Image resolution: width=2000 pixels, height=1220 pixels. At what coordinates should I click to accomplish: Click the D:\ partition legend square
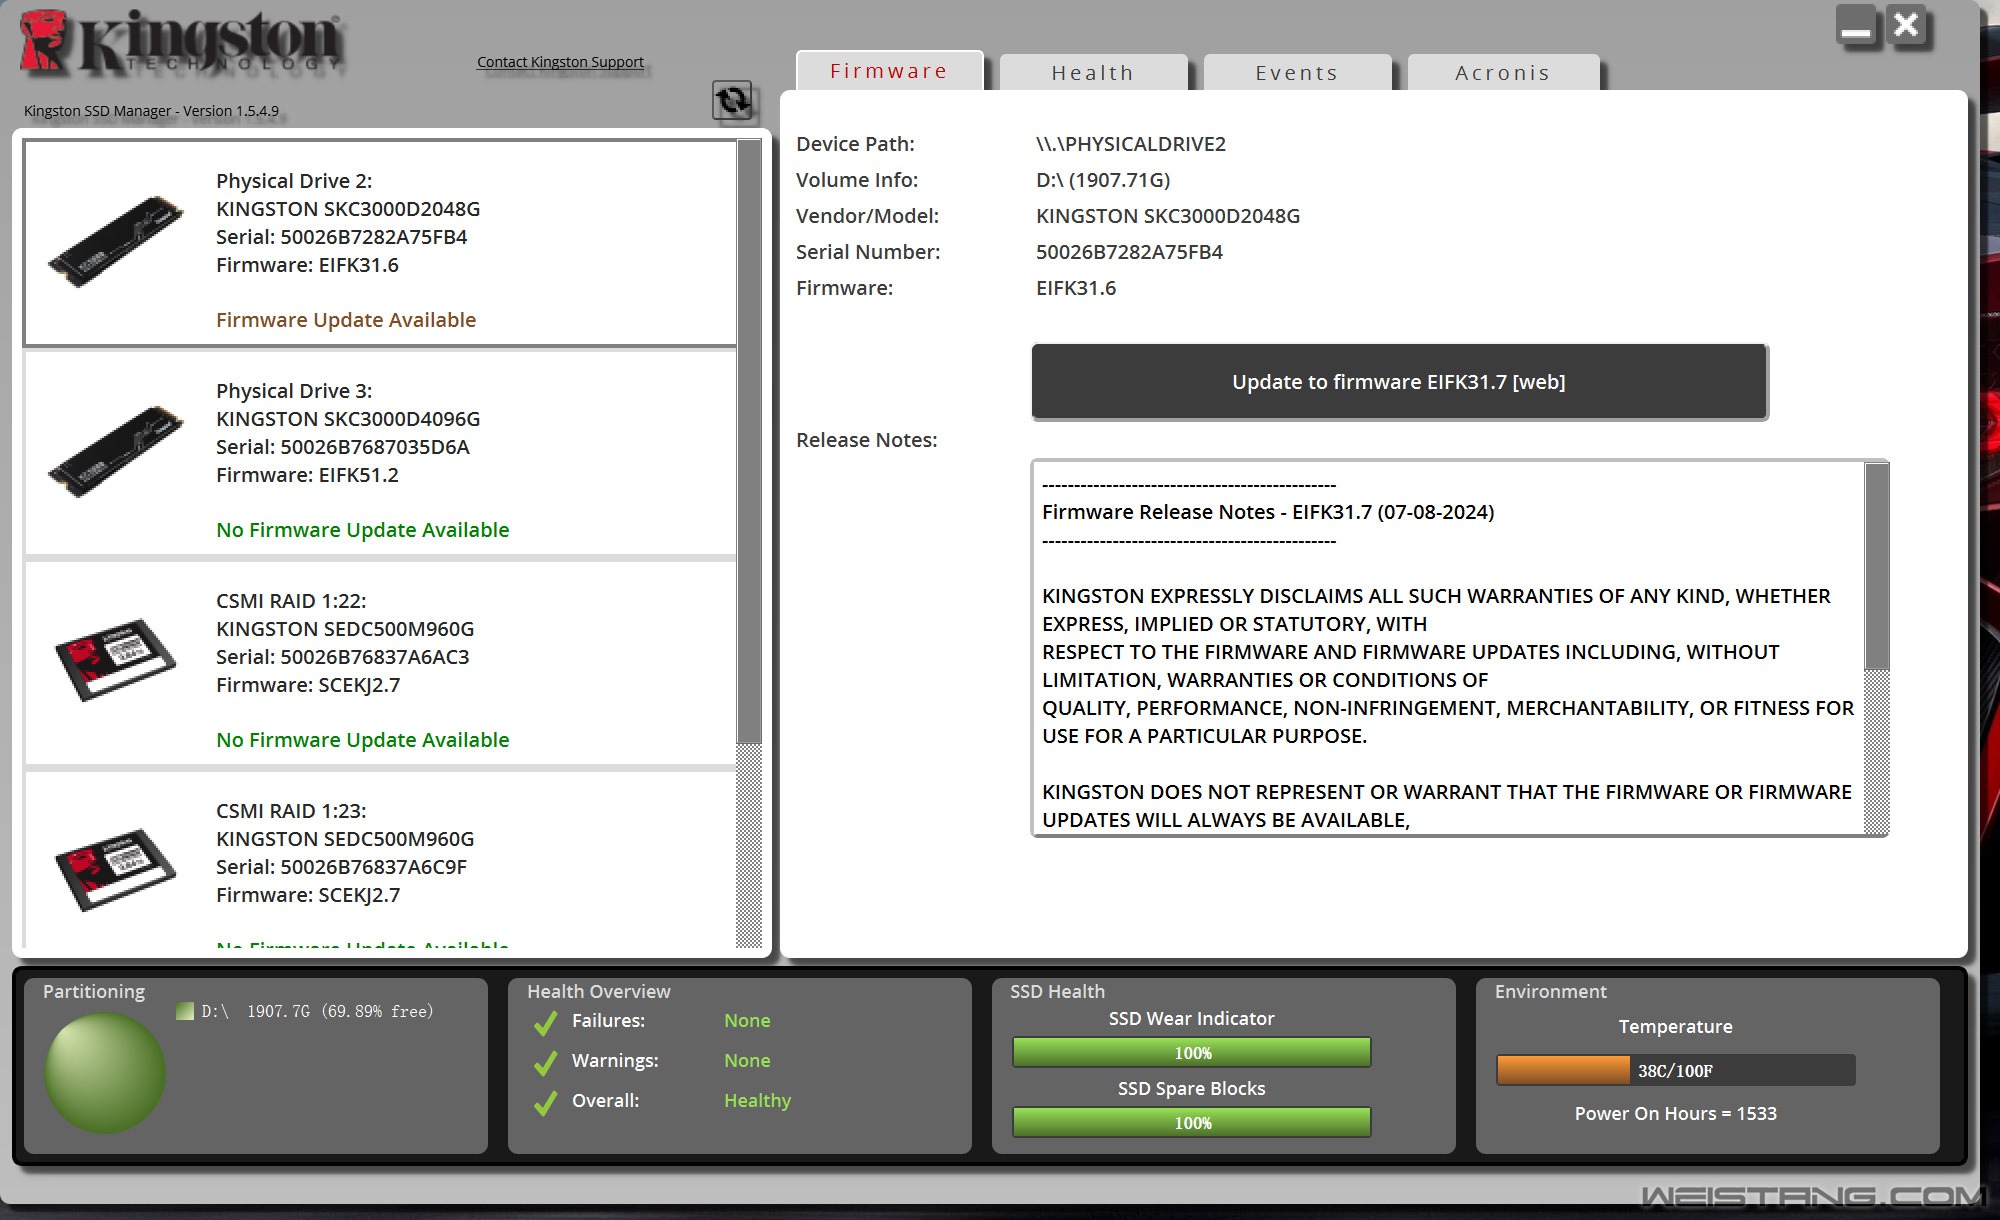(184, 1011)
